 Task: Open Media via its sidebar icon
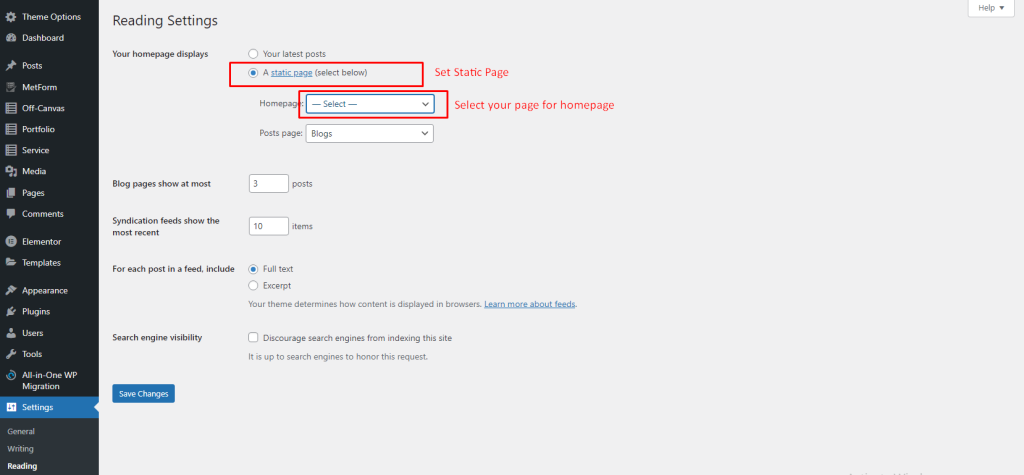(x=11, y=172)
